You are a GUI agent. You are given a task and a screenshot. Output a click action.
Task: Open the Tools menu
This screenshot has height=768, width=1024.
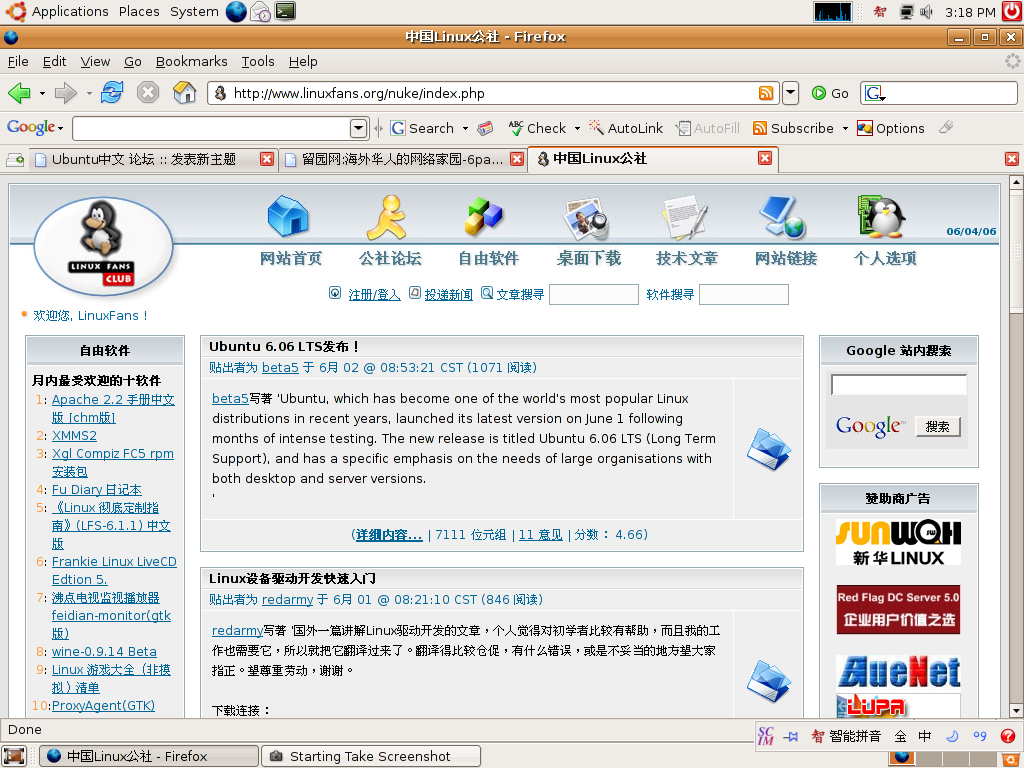pos(258,61)
